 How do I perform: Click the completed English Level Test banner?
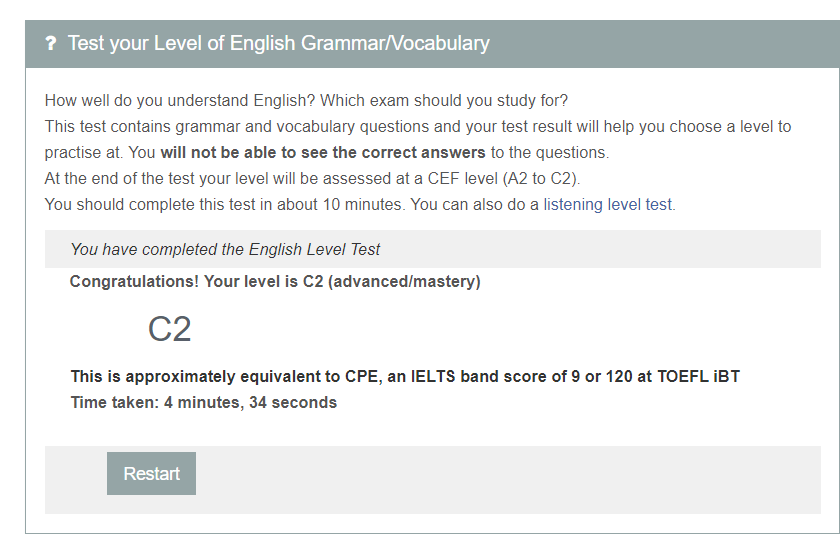tap(225, 249)
